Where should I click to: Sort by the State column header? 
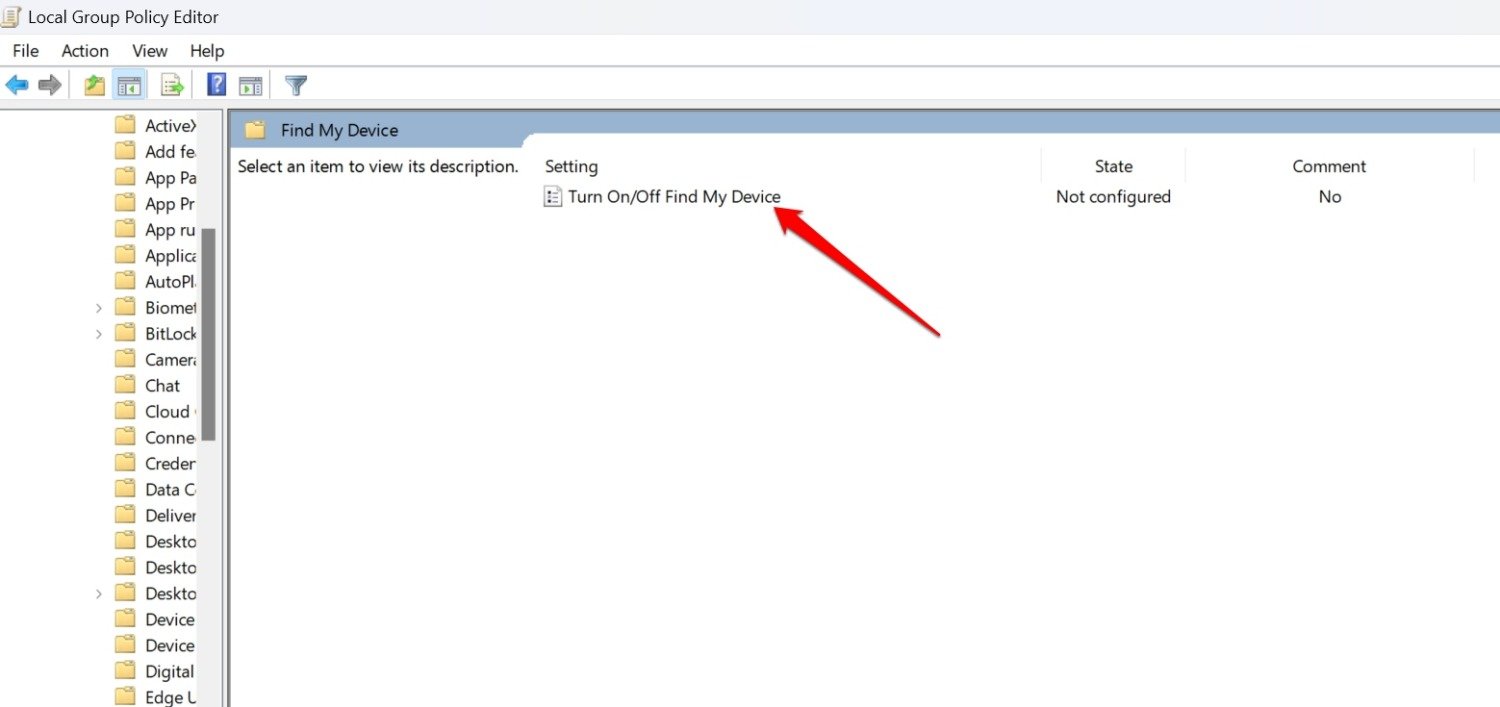(1113, 167)
